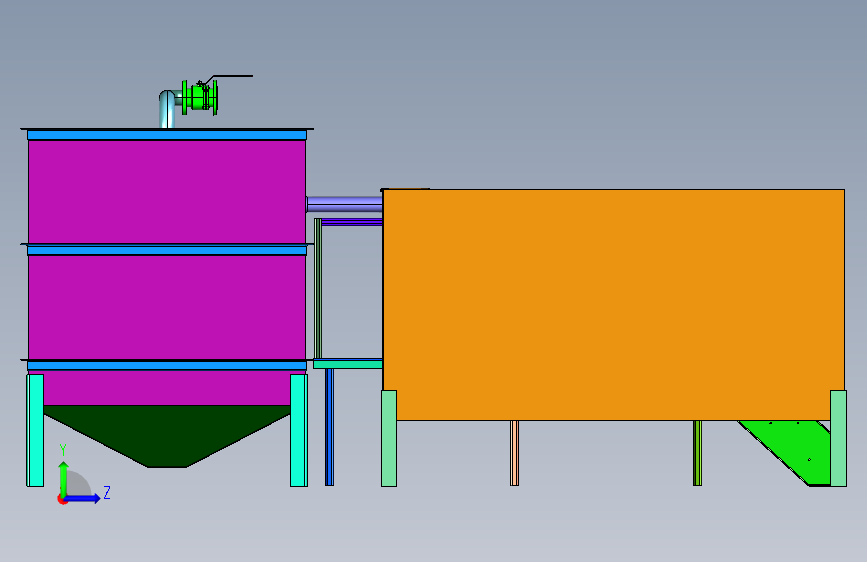
Task: Select the top blue flange band
Action: [167, 135]
